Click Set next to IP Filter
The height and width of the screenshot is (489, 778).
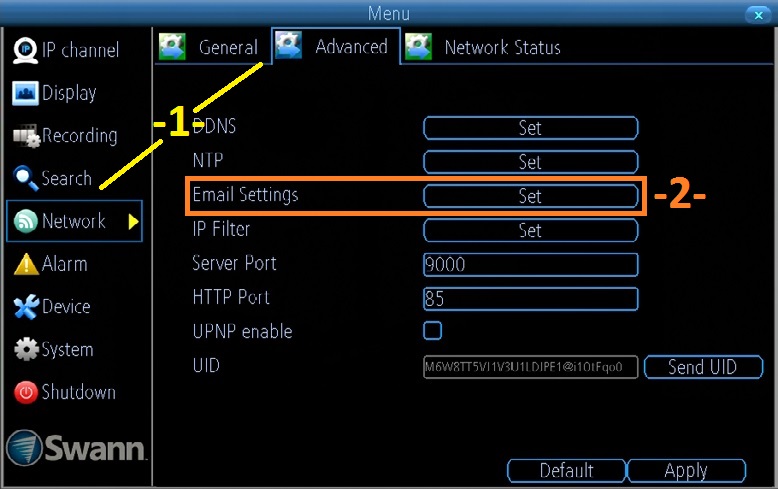(x=530, y=230)
